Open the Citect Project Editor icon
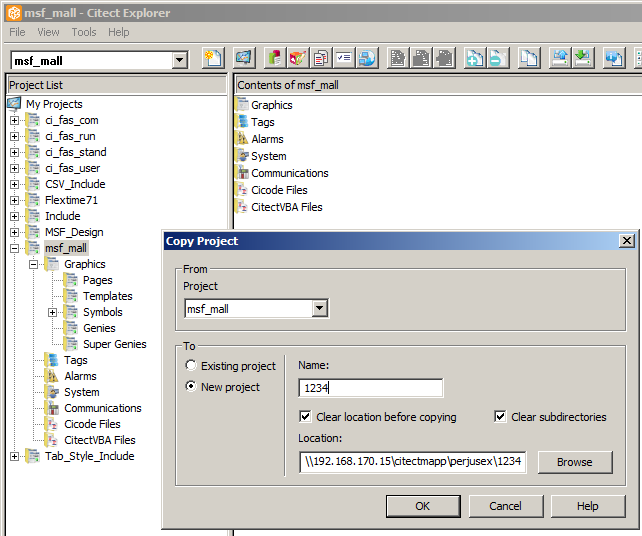The width and height of the screenshot is (642, 536). tap(275, 58)
